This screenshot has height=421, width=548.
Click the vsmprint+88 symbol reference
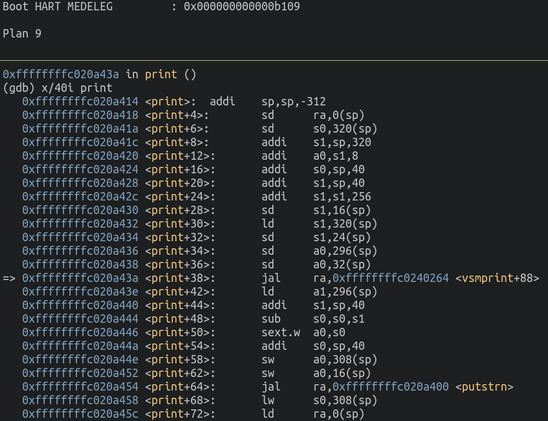(497, 278)
